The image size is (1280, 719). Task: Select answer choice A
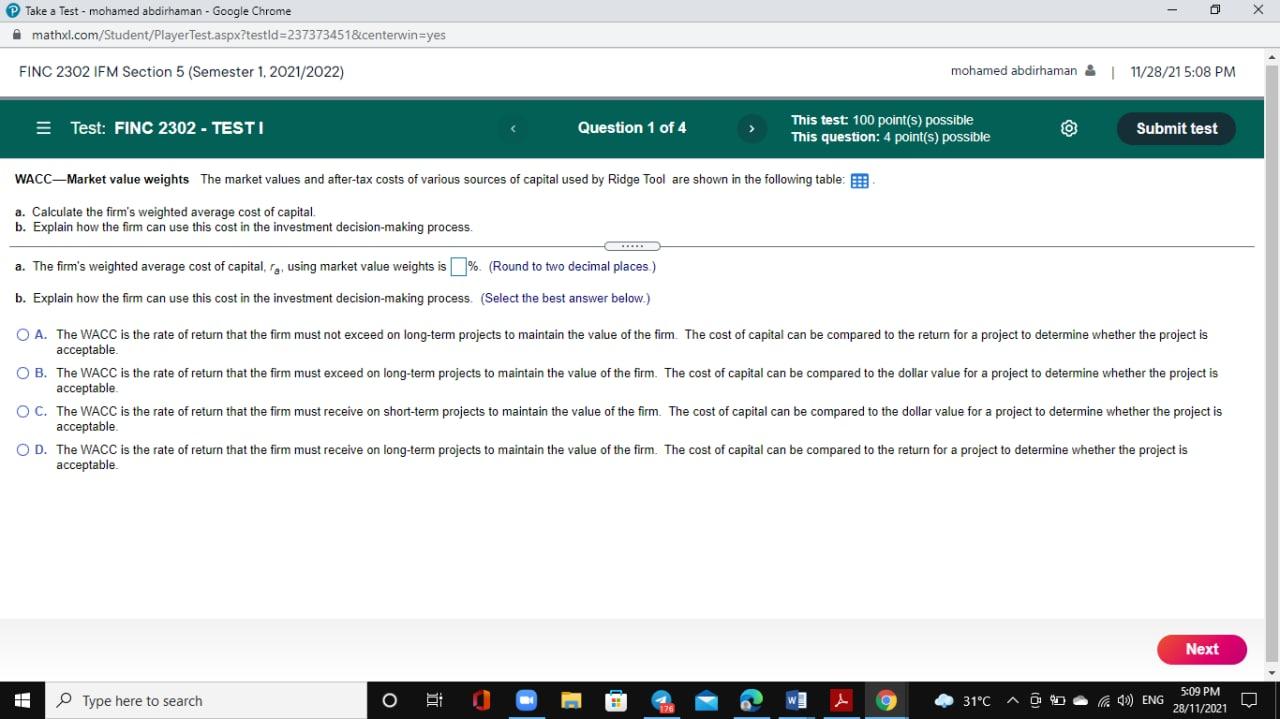[22, 334]
